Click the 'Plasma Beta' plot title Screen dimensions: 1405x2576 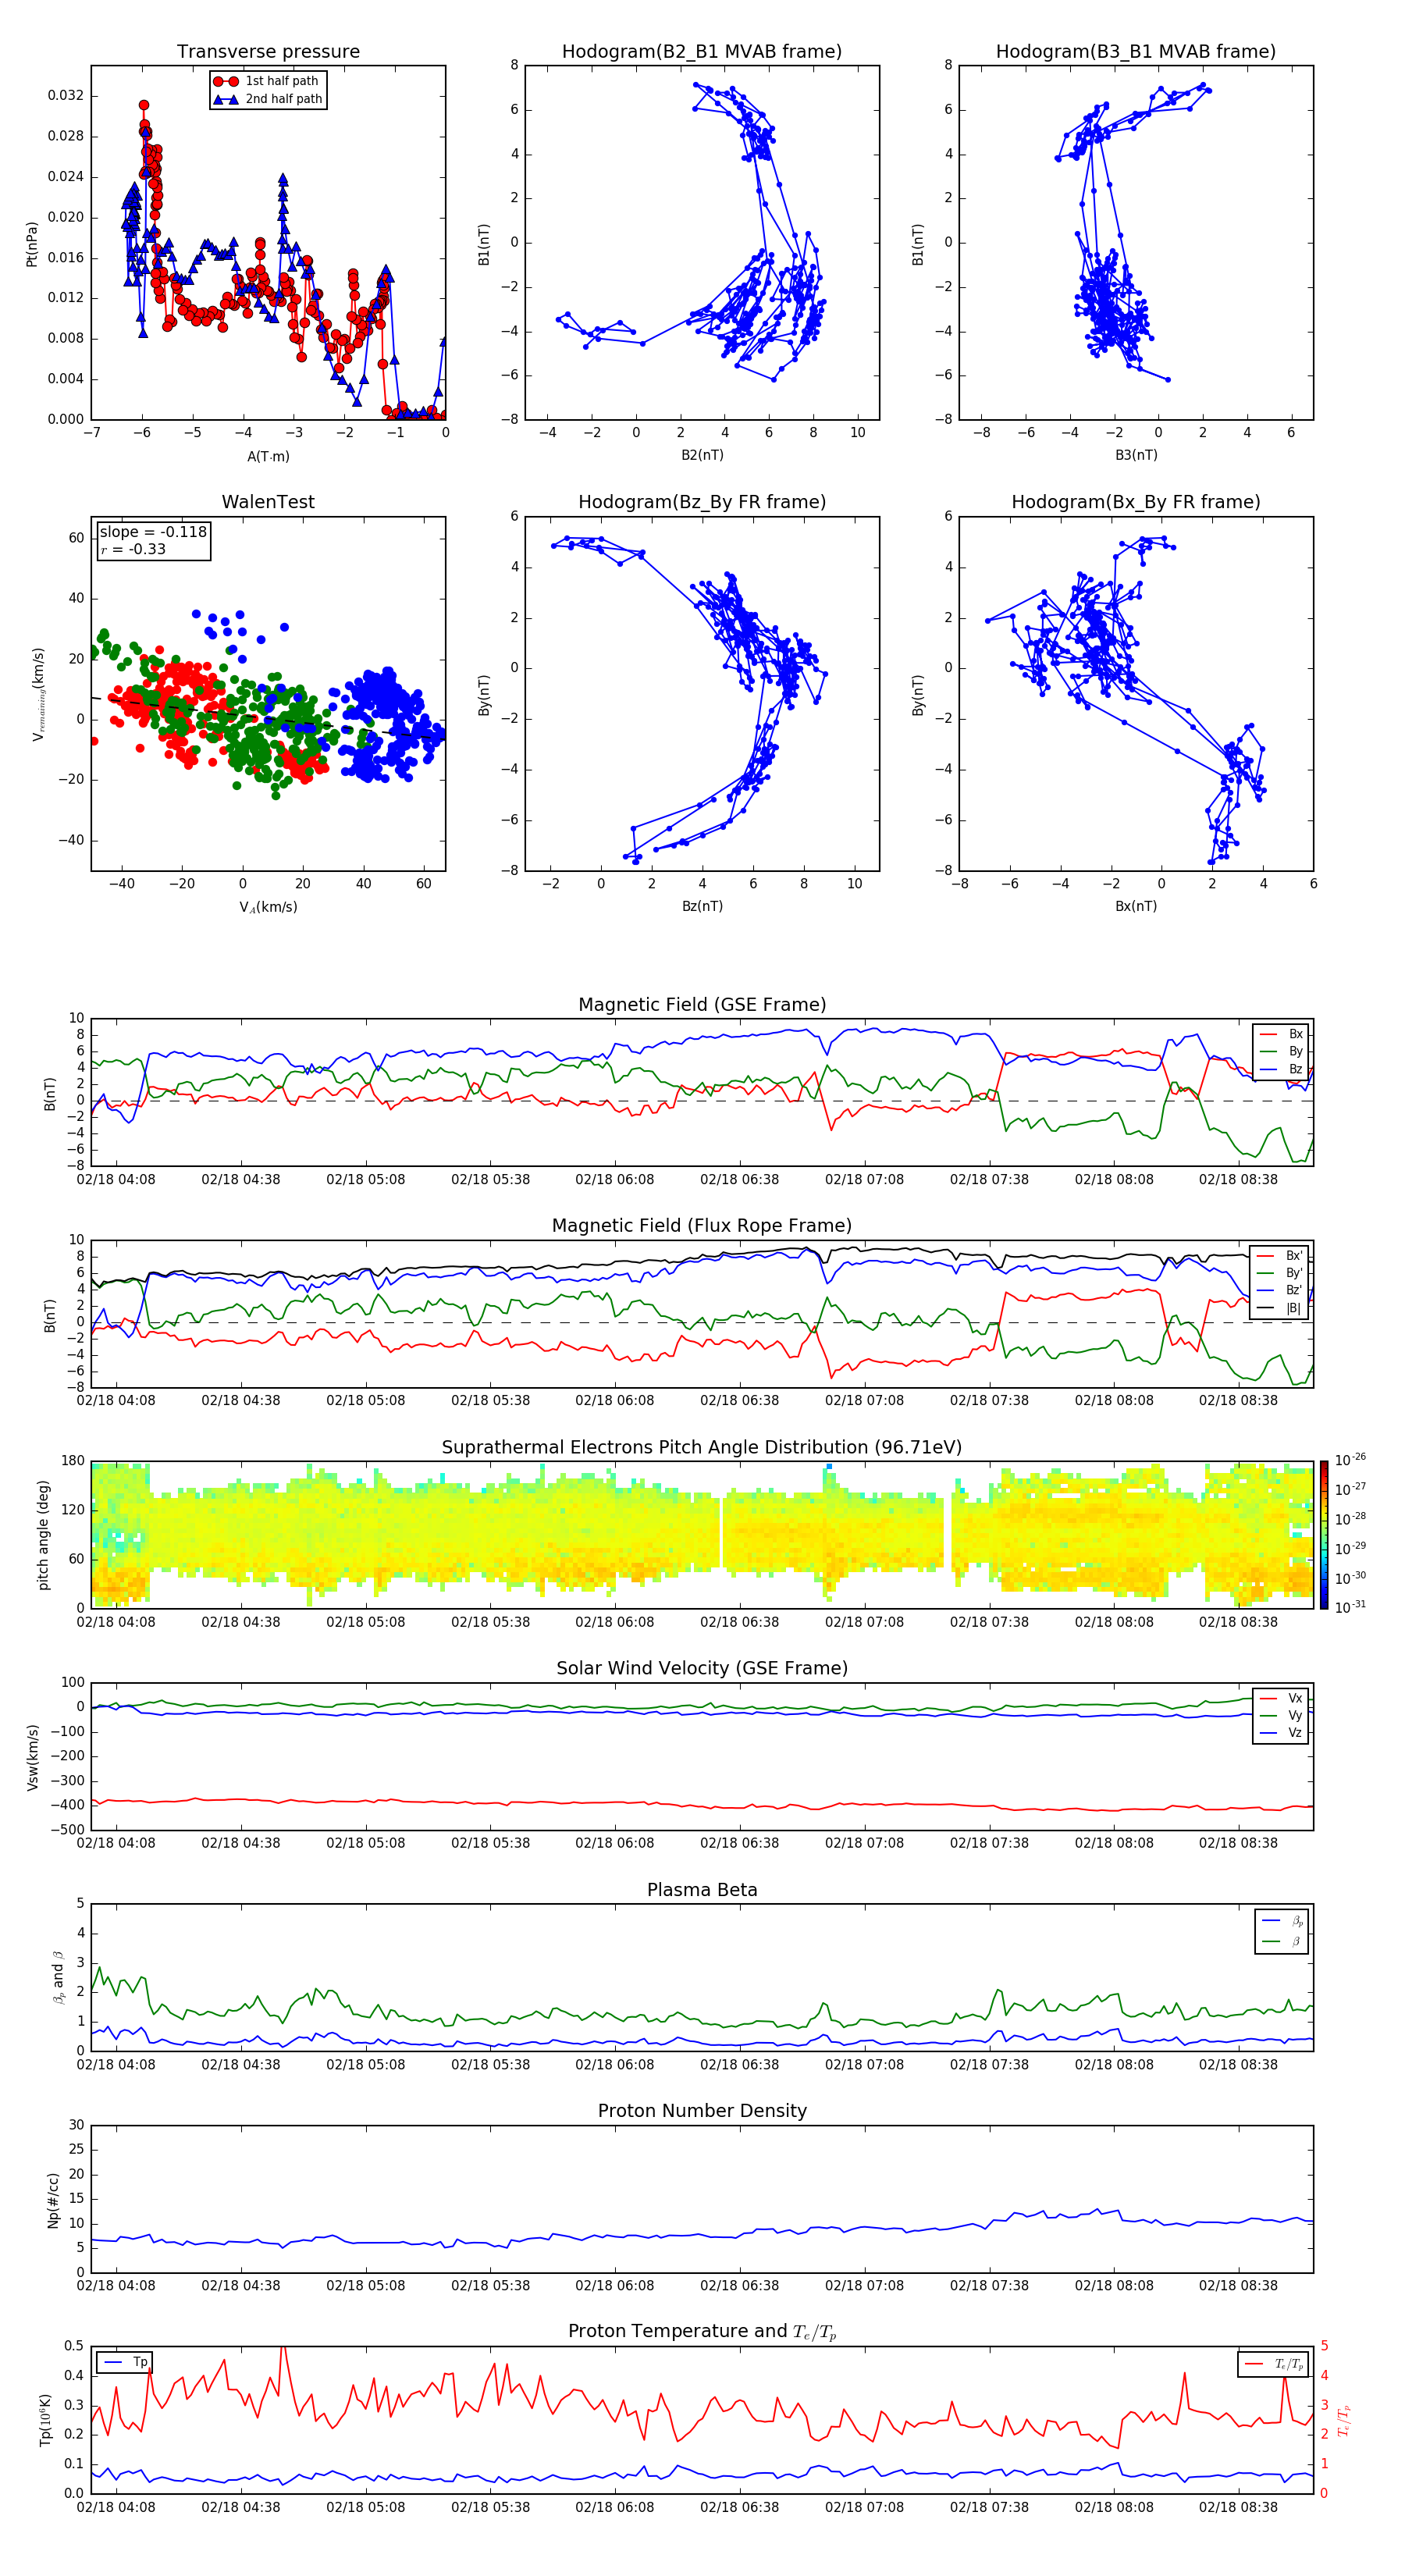coord(702,1891)
